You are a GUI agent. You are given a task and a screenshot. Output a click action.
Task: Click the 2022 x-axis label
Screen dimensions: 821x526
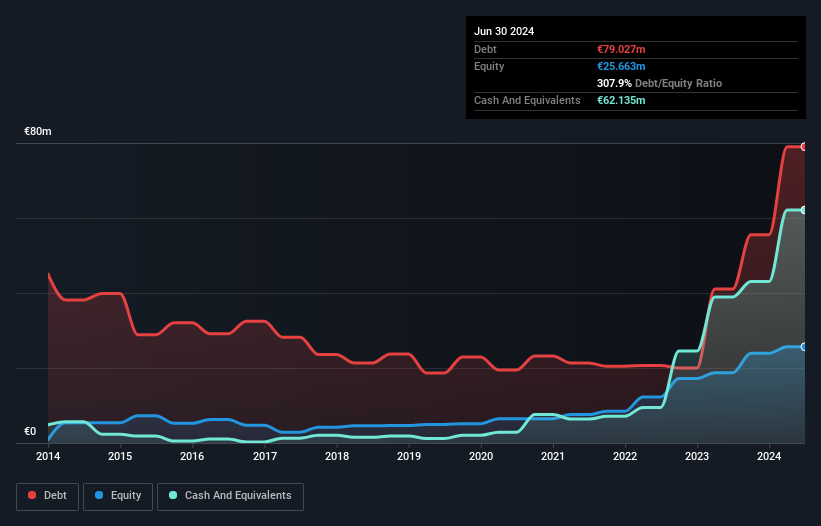click(625, 456)
